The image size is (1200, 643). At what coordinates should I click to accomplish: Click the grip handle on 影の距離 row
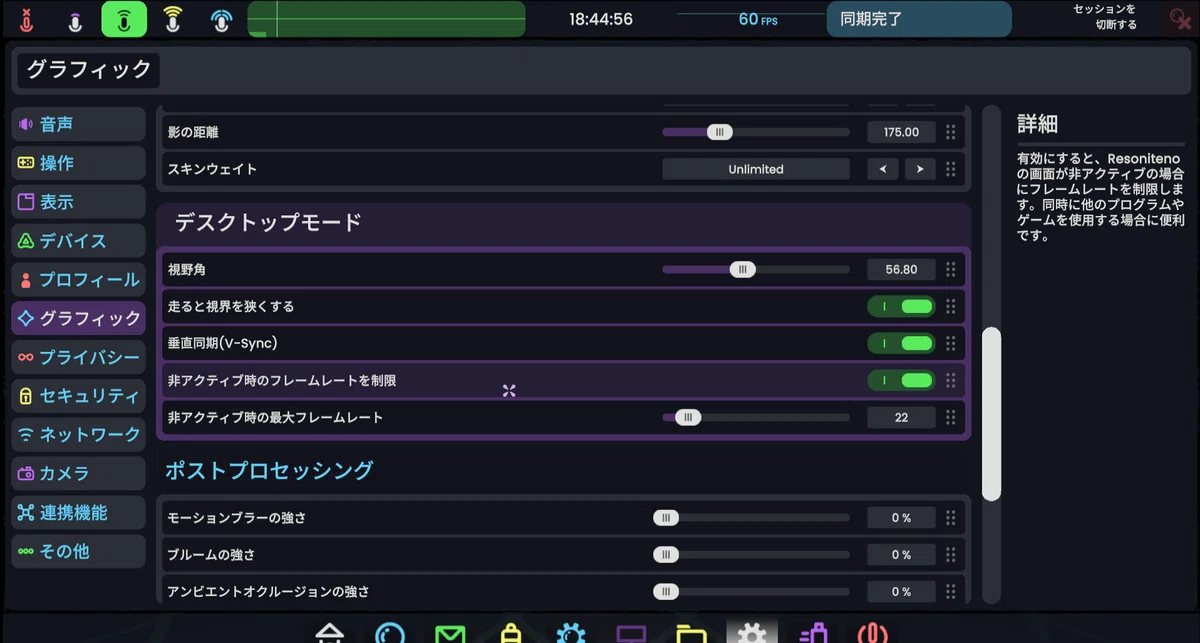951,132
